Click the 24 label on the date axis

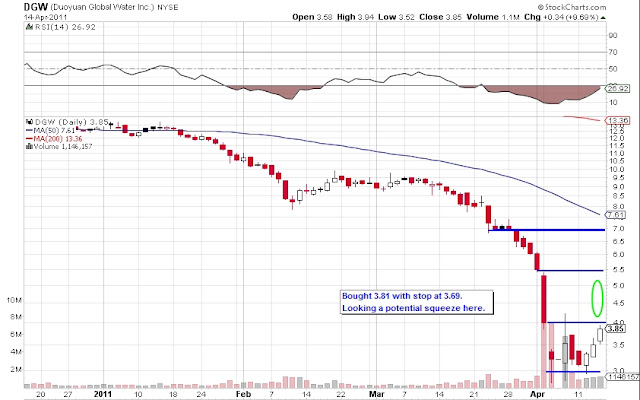[201, 395]
